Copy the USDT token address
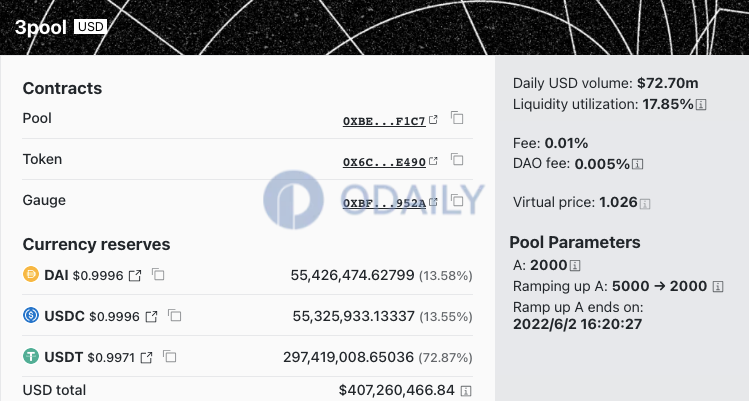The width and height of the screenshot is (749, 401). [x=170, y=357]
